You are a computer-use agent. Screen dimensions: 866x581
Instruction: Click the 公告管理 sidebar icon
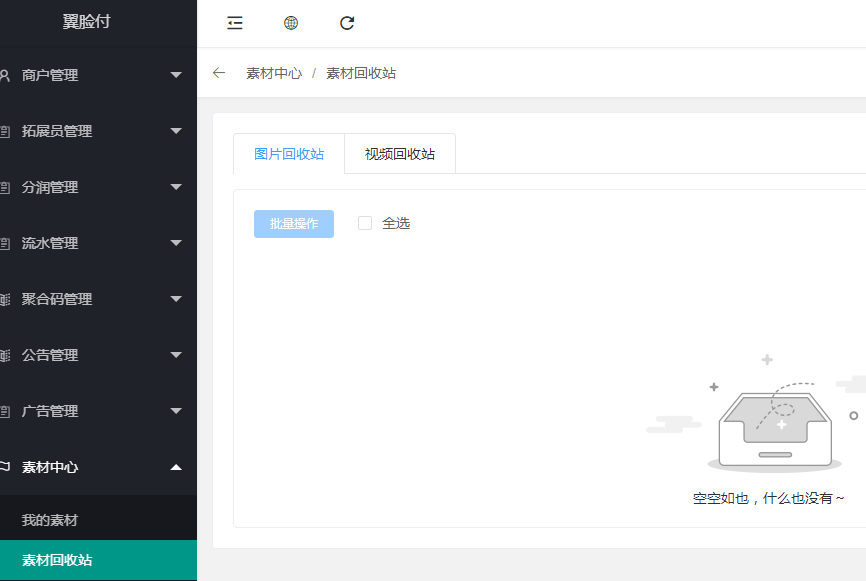coord(5,355)
